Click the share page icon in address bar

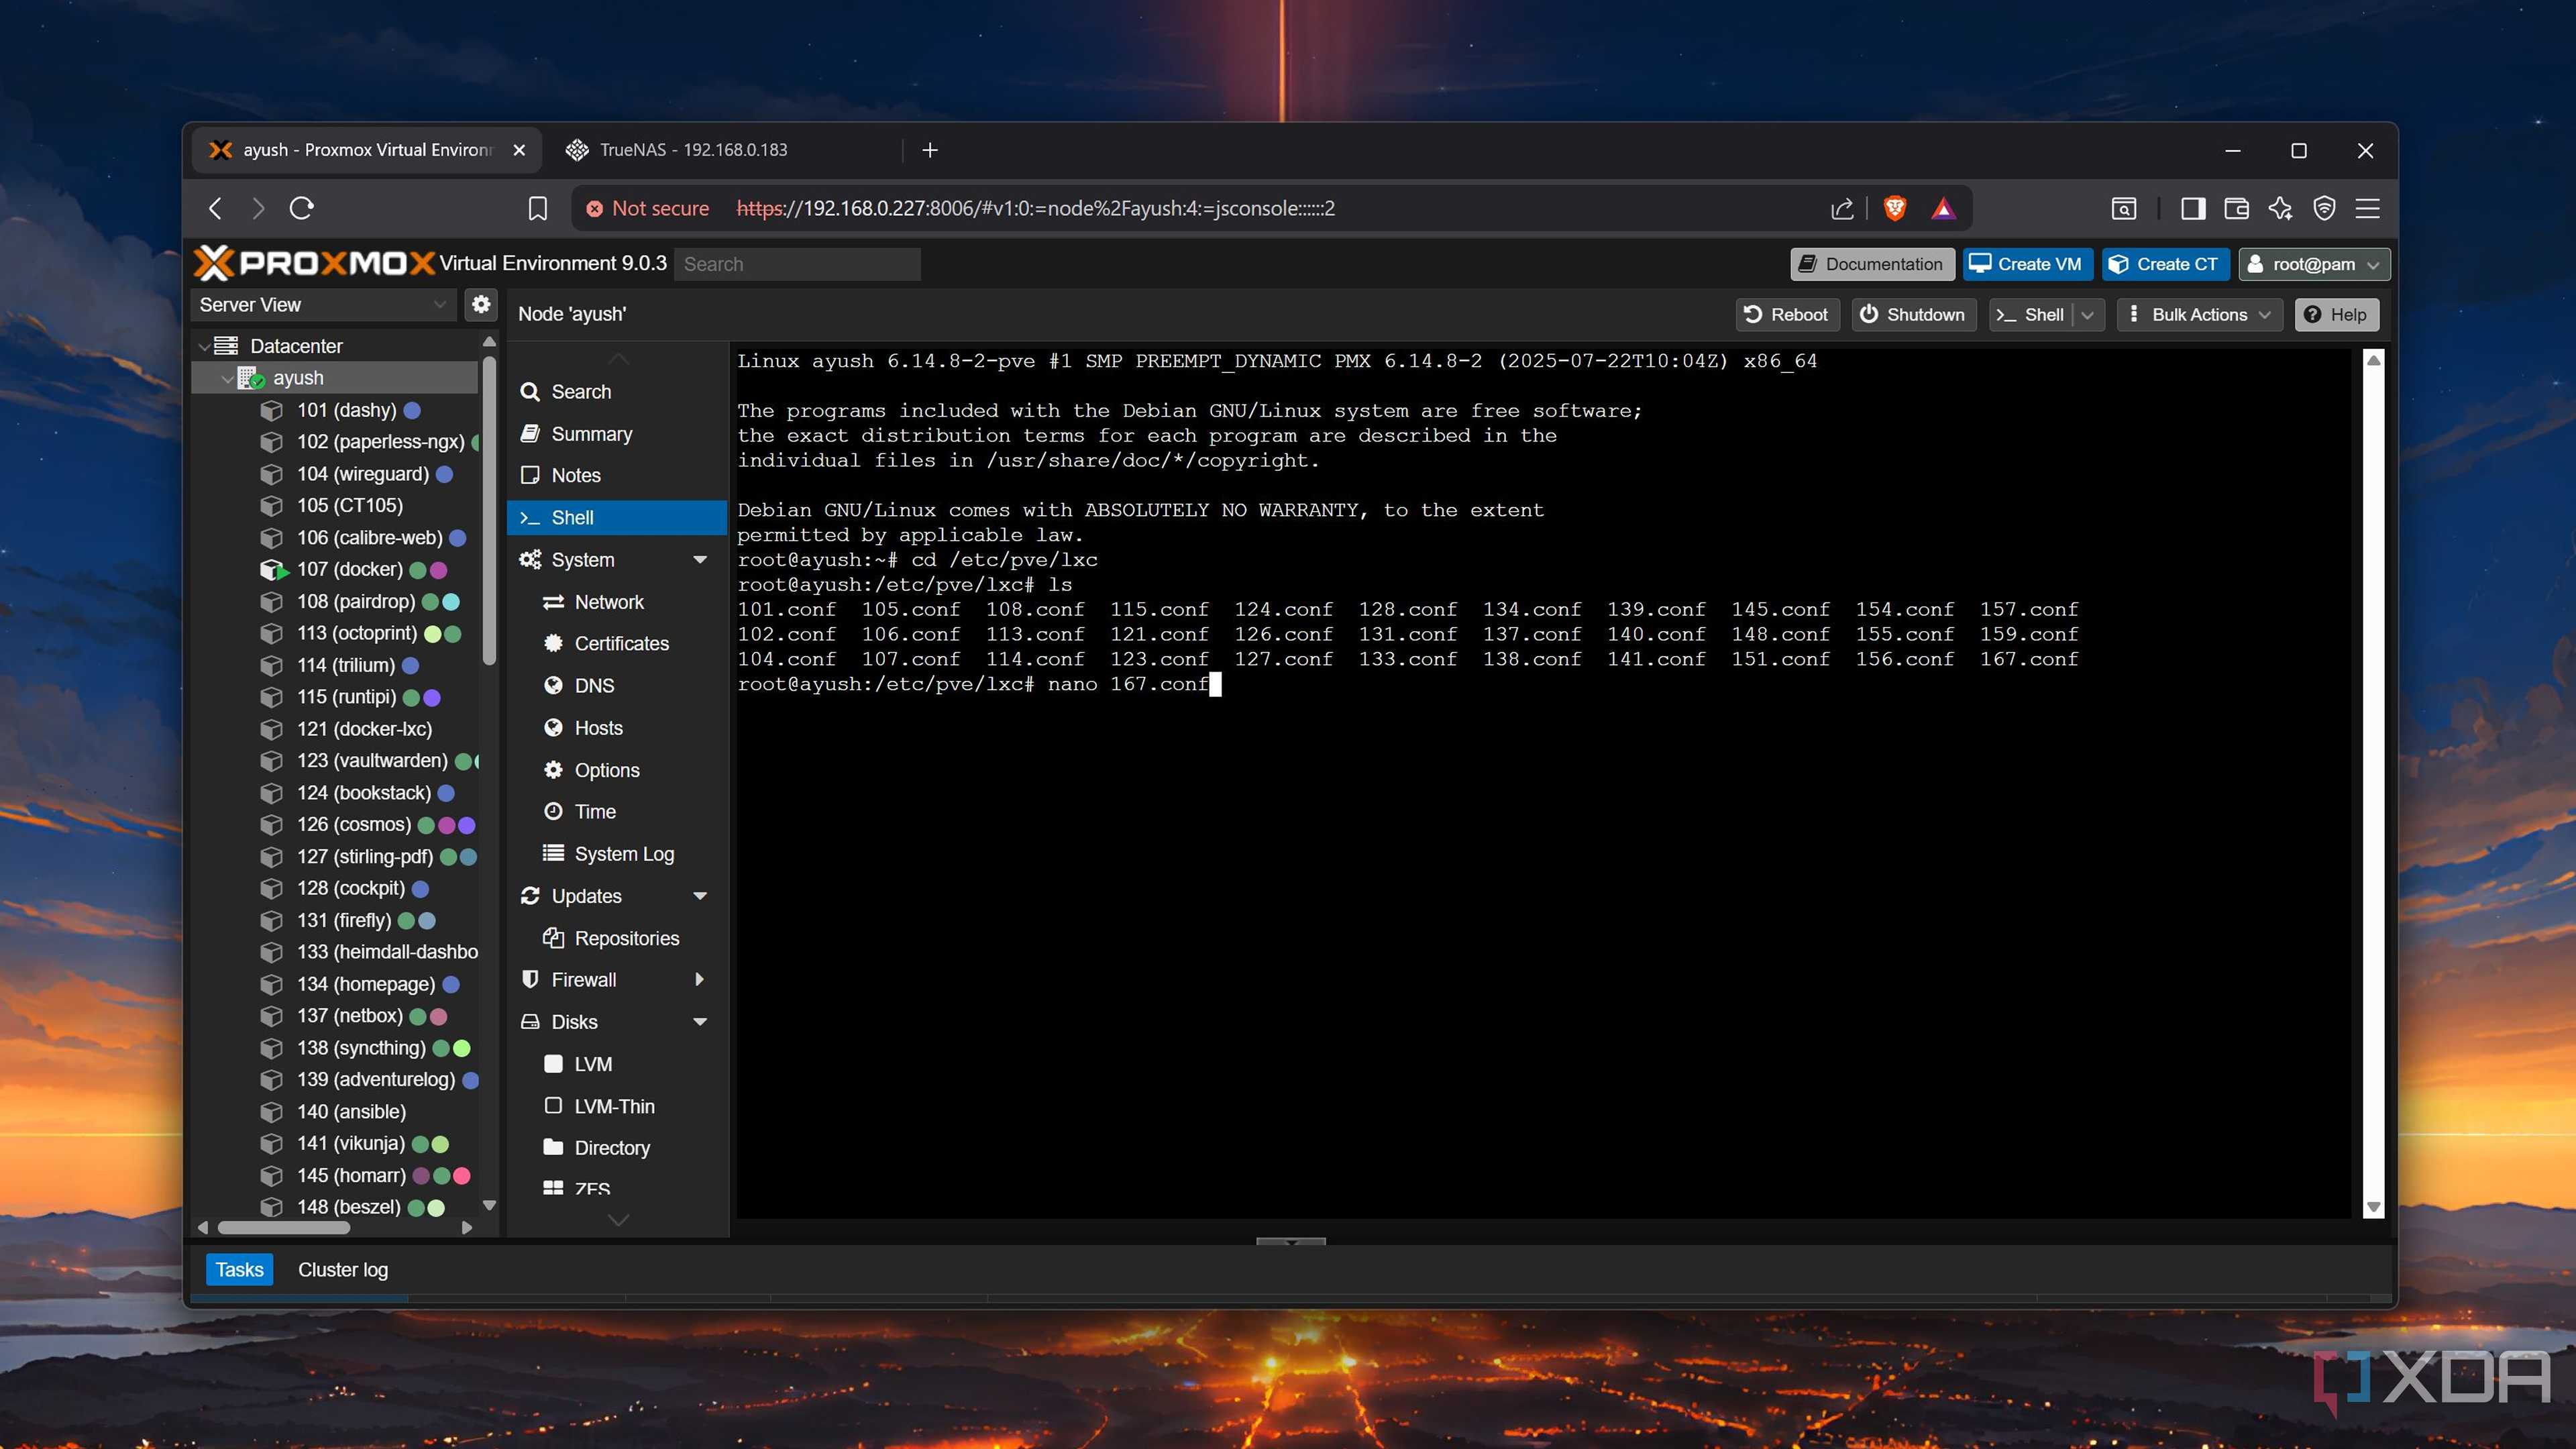tap(1842, 208)
